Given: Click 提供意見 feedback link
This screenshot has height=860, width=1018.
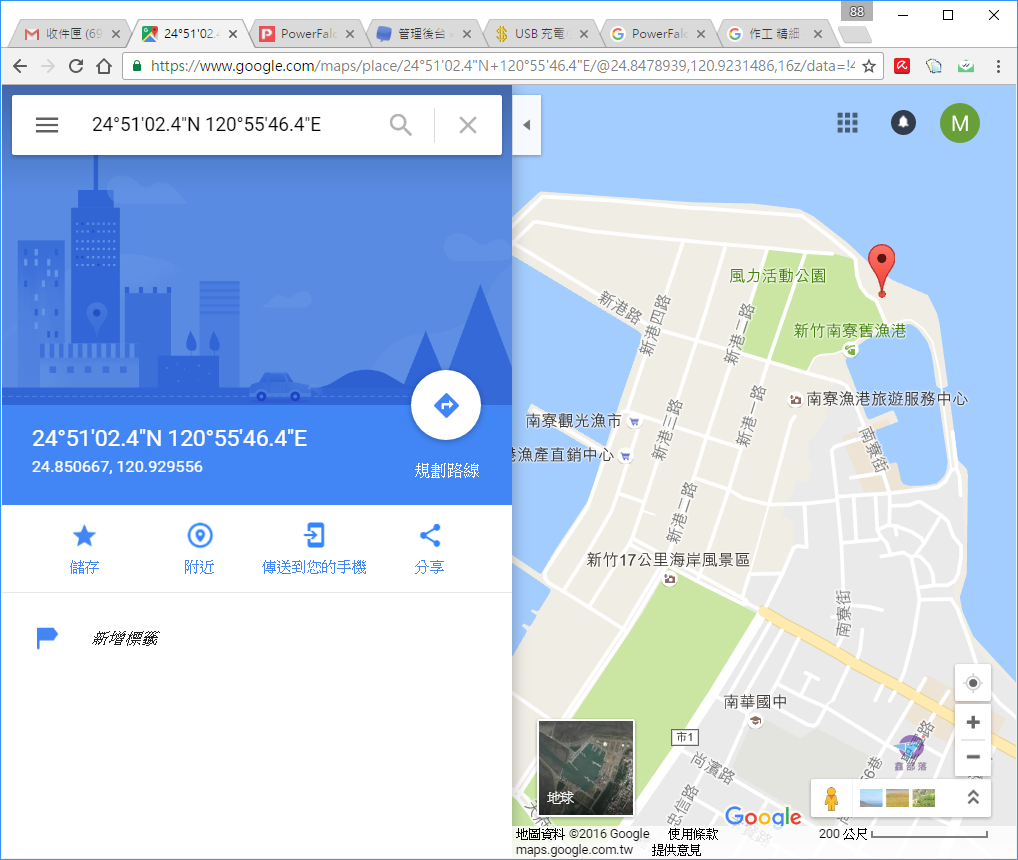Looking at the screenshot, I should [676, 850].
